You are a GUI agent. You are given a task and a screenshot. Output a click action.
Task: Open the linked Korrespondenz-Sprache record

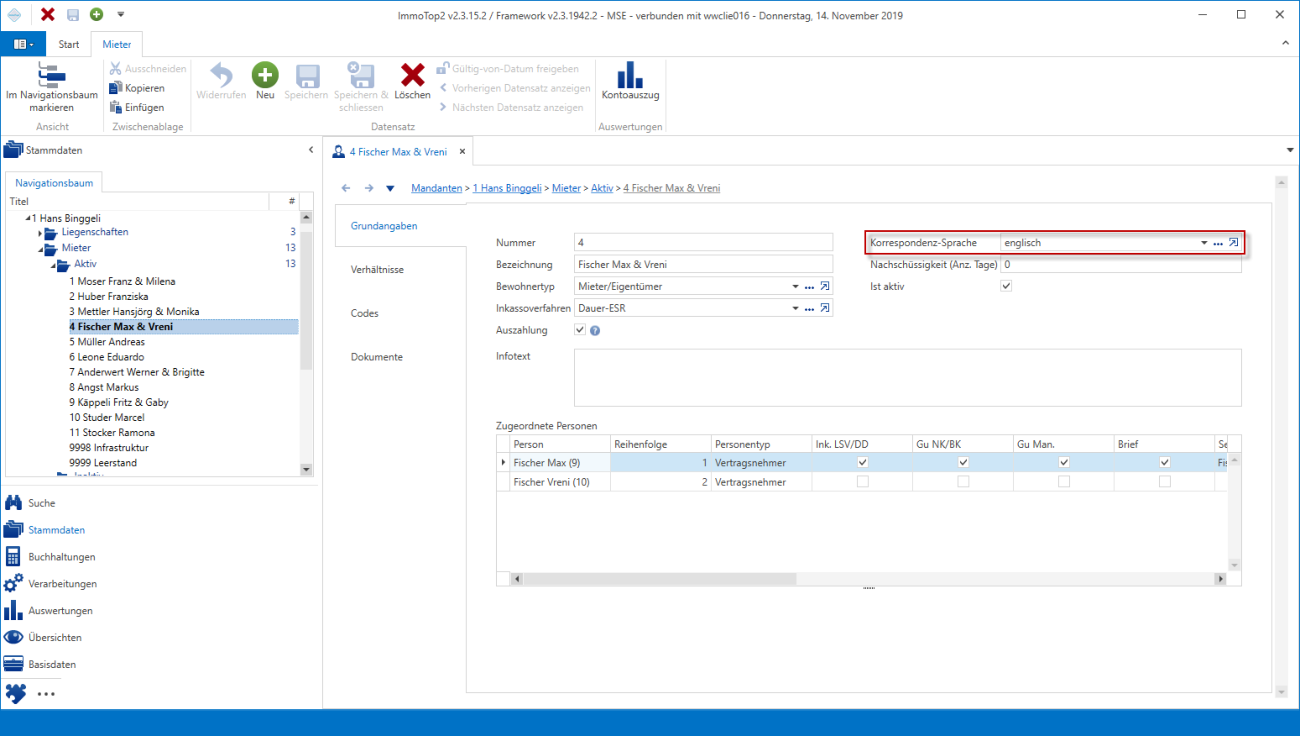click(1233, 243)
